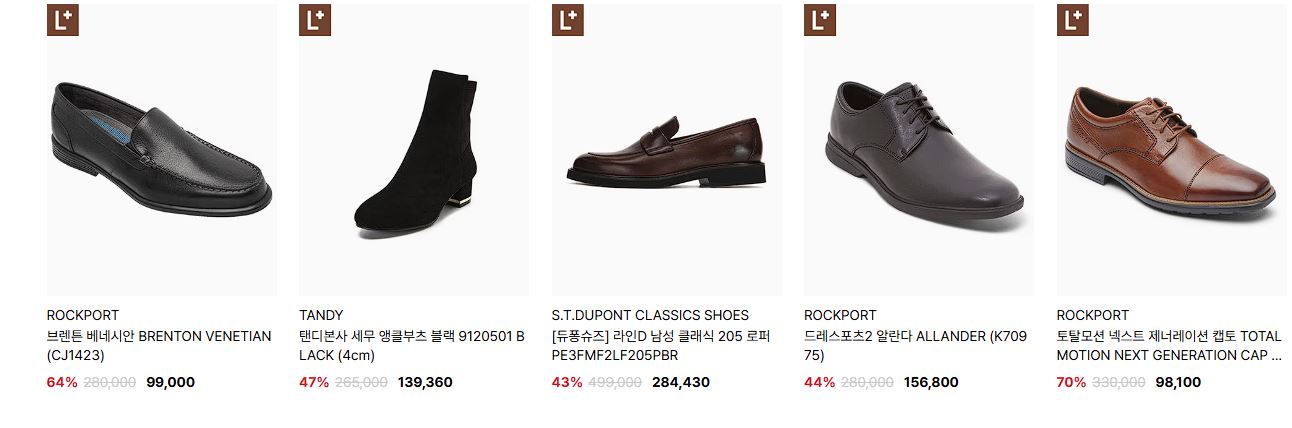Open the tan cap toe oxford image
This screenshot has width=1292, height=428.
point(1172,150)
